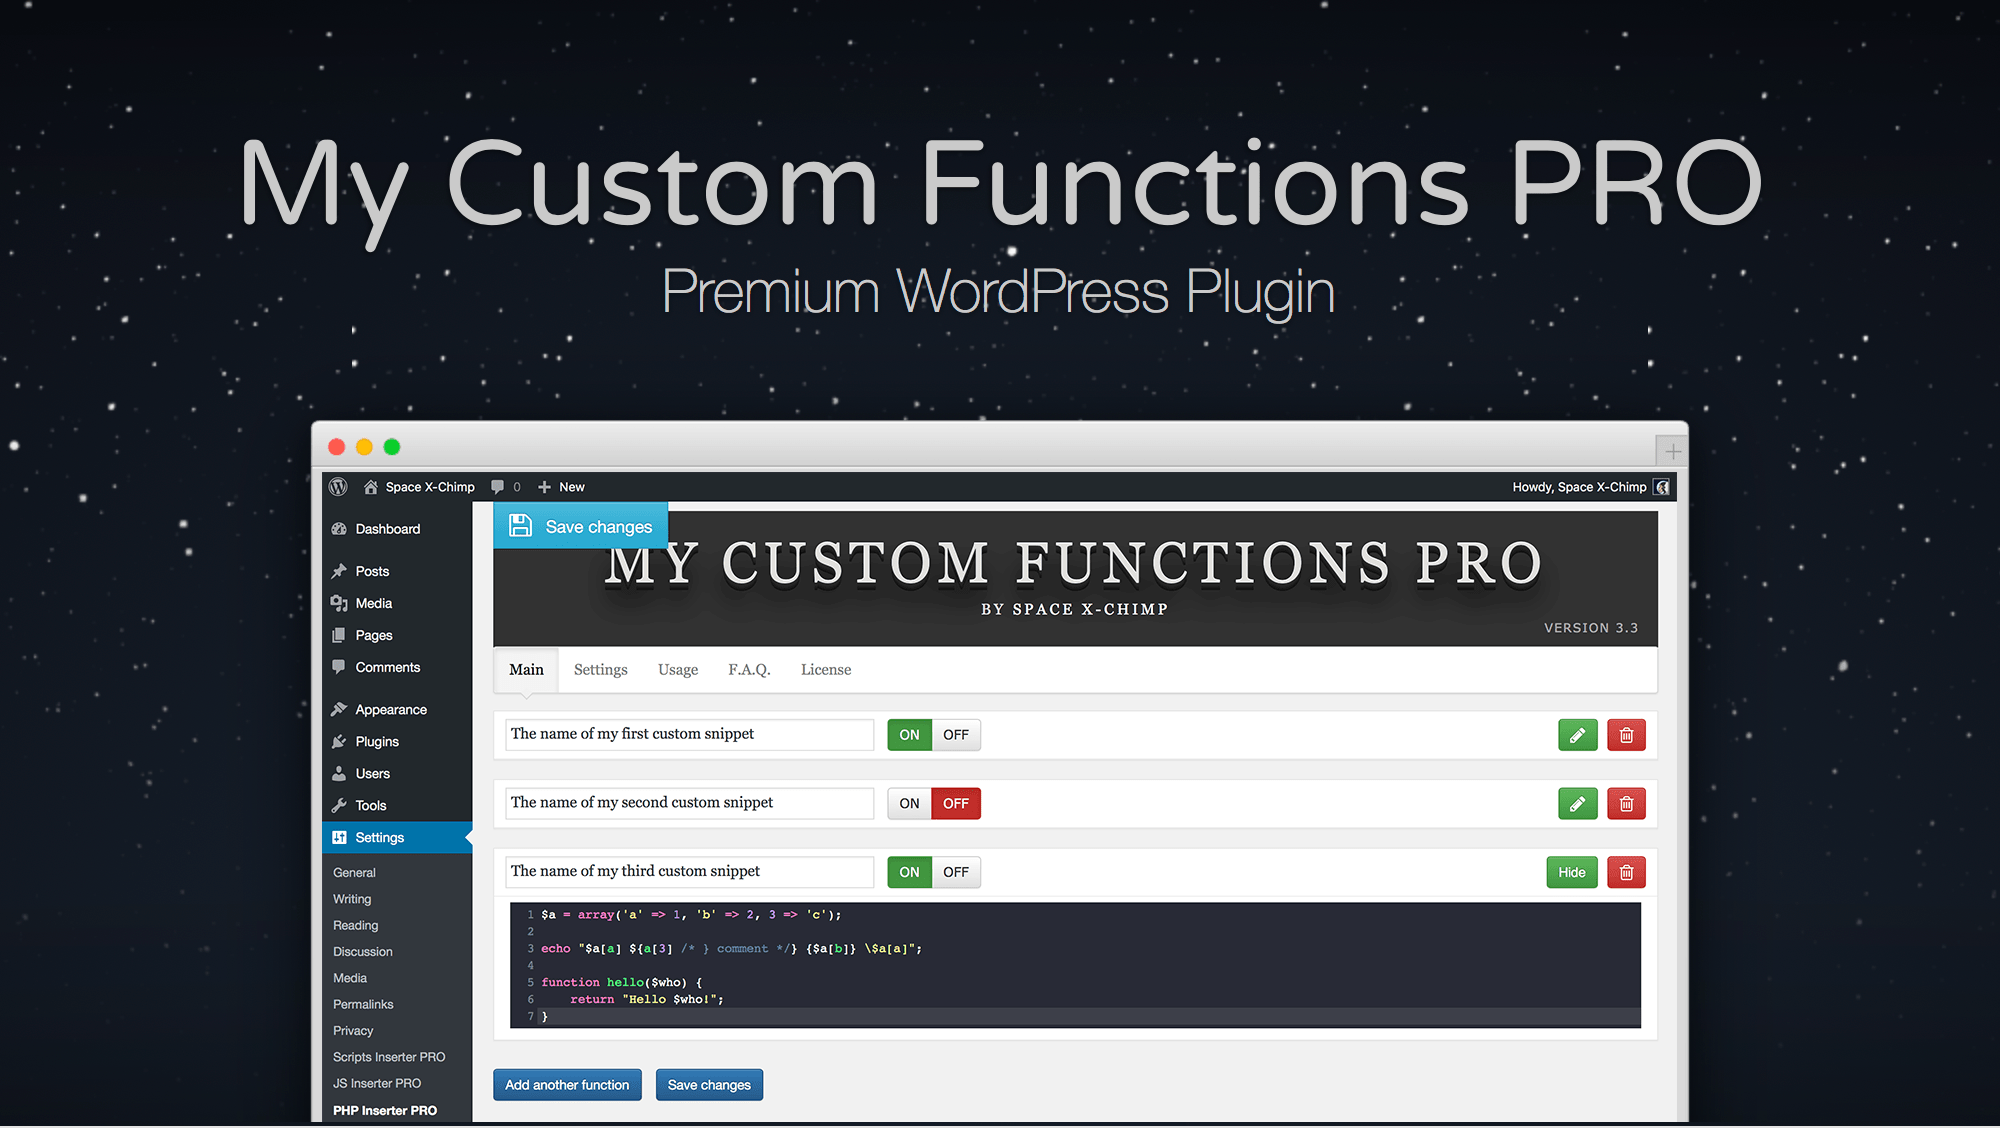Click the Appearance brush icon

click(x=339, y=709)
